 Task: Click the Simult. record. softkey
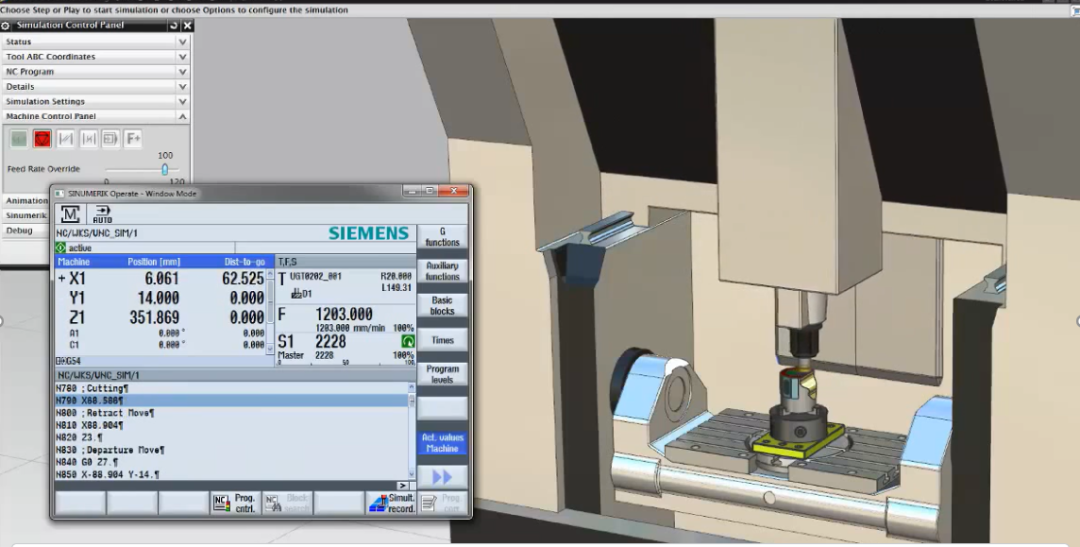(391, 504)
